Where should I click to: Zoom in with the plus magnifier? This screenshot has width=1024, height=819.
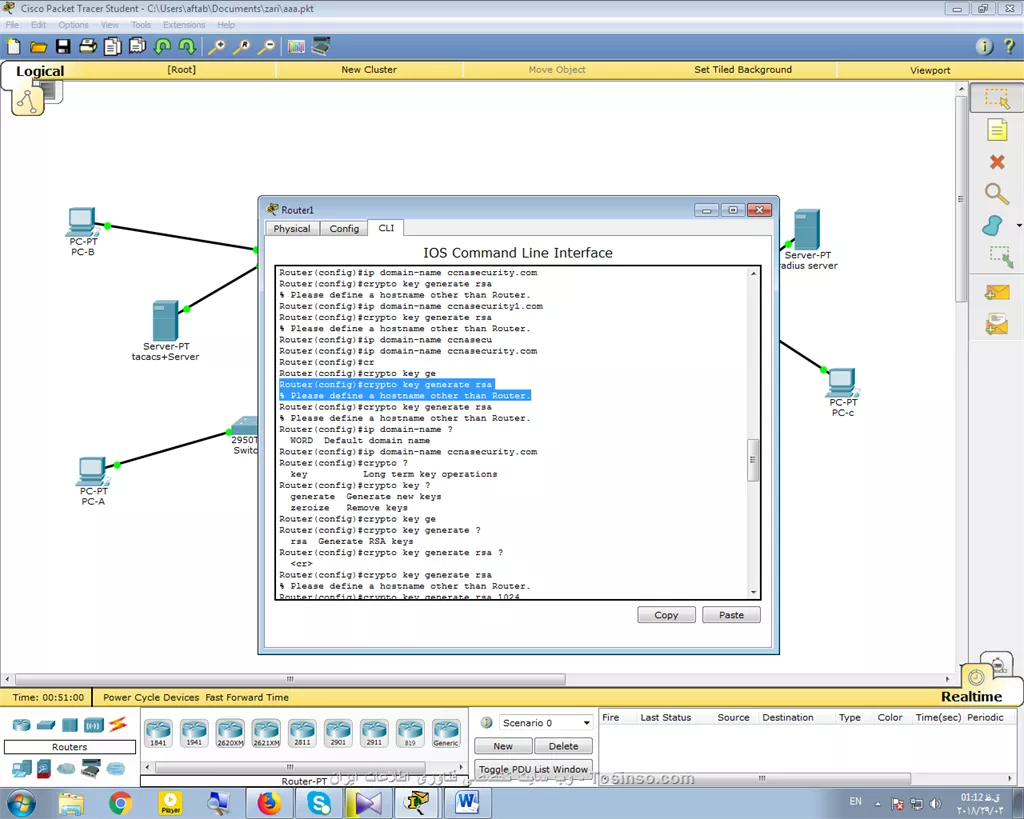(216, 46)
